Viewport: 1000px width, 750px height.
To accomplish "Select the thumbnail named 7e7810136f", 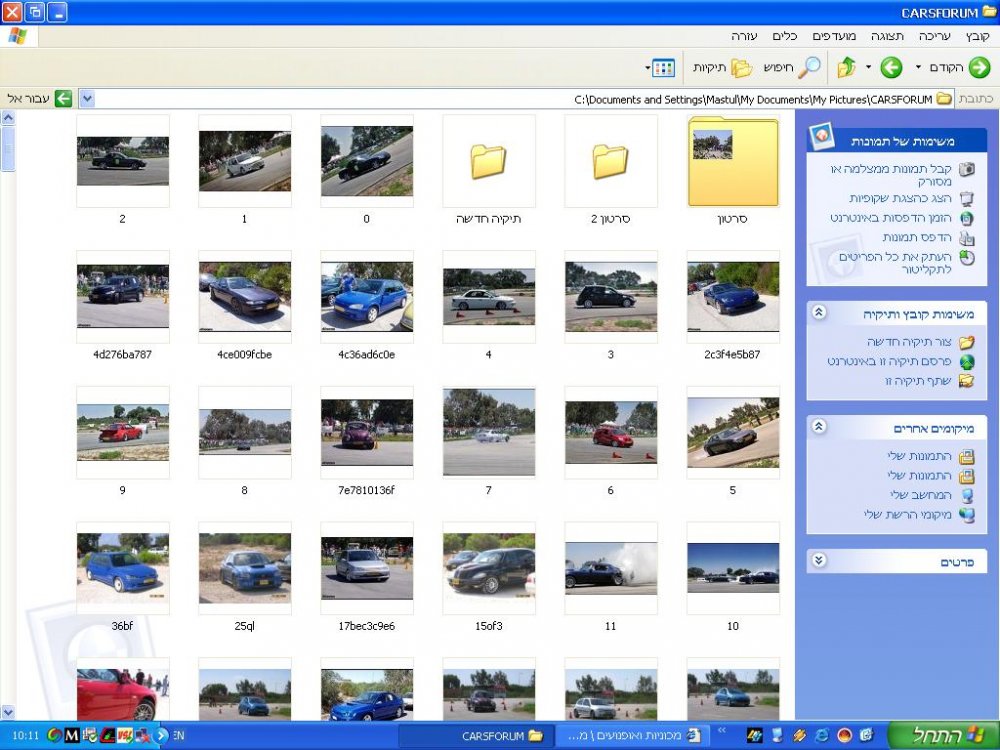I will coord(367,433).
